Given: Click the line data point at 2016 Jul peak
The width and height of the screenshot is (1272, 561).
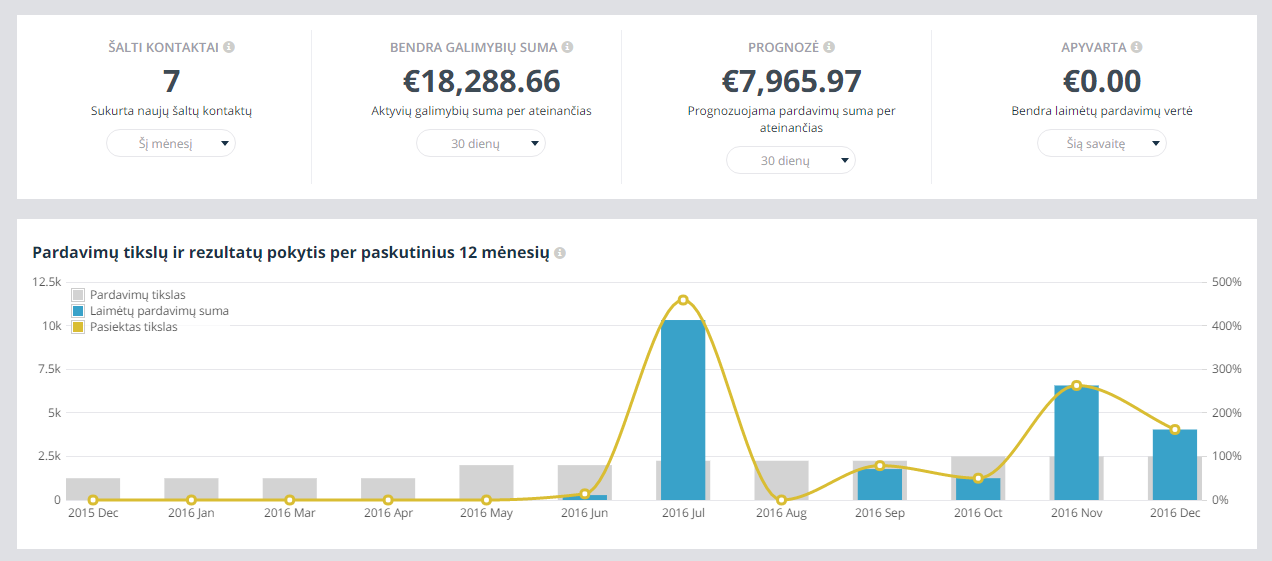Looking at the screenshot, I should point(683,300).
